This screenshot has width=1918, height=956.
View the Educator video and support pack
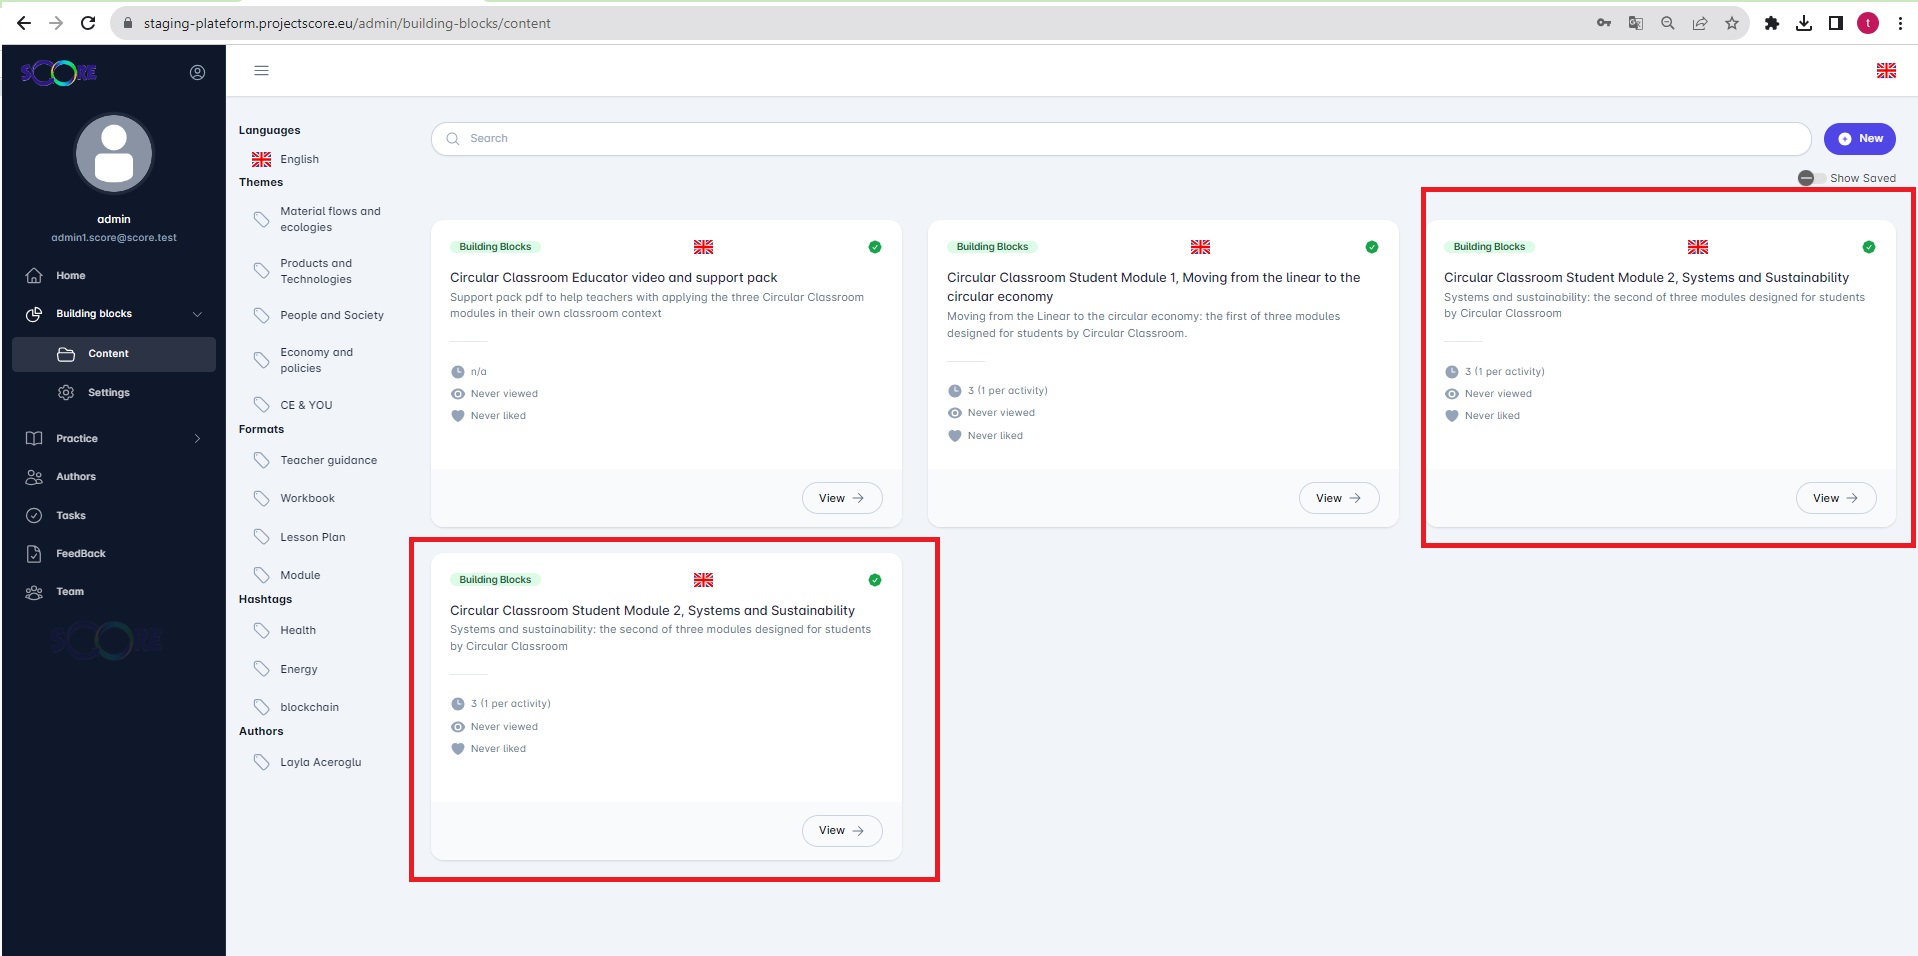[x=841, y=498]
